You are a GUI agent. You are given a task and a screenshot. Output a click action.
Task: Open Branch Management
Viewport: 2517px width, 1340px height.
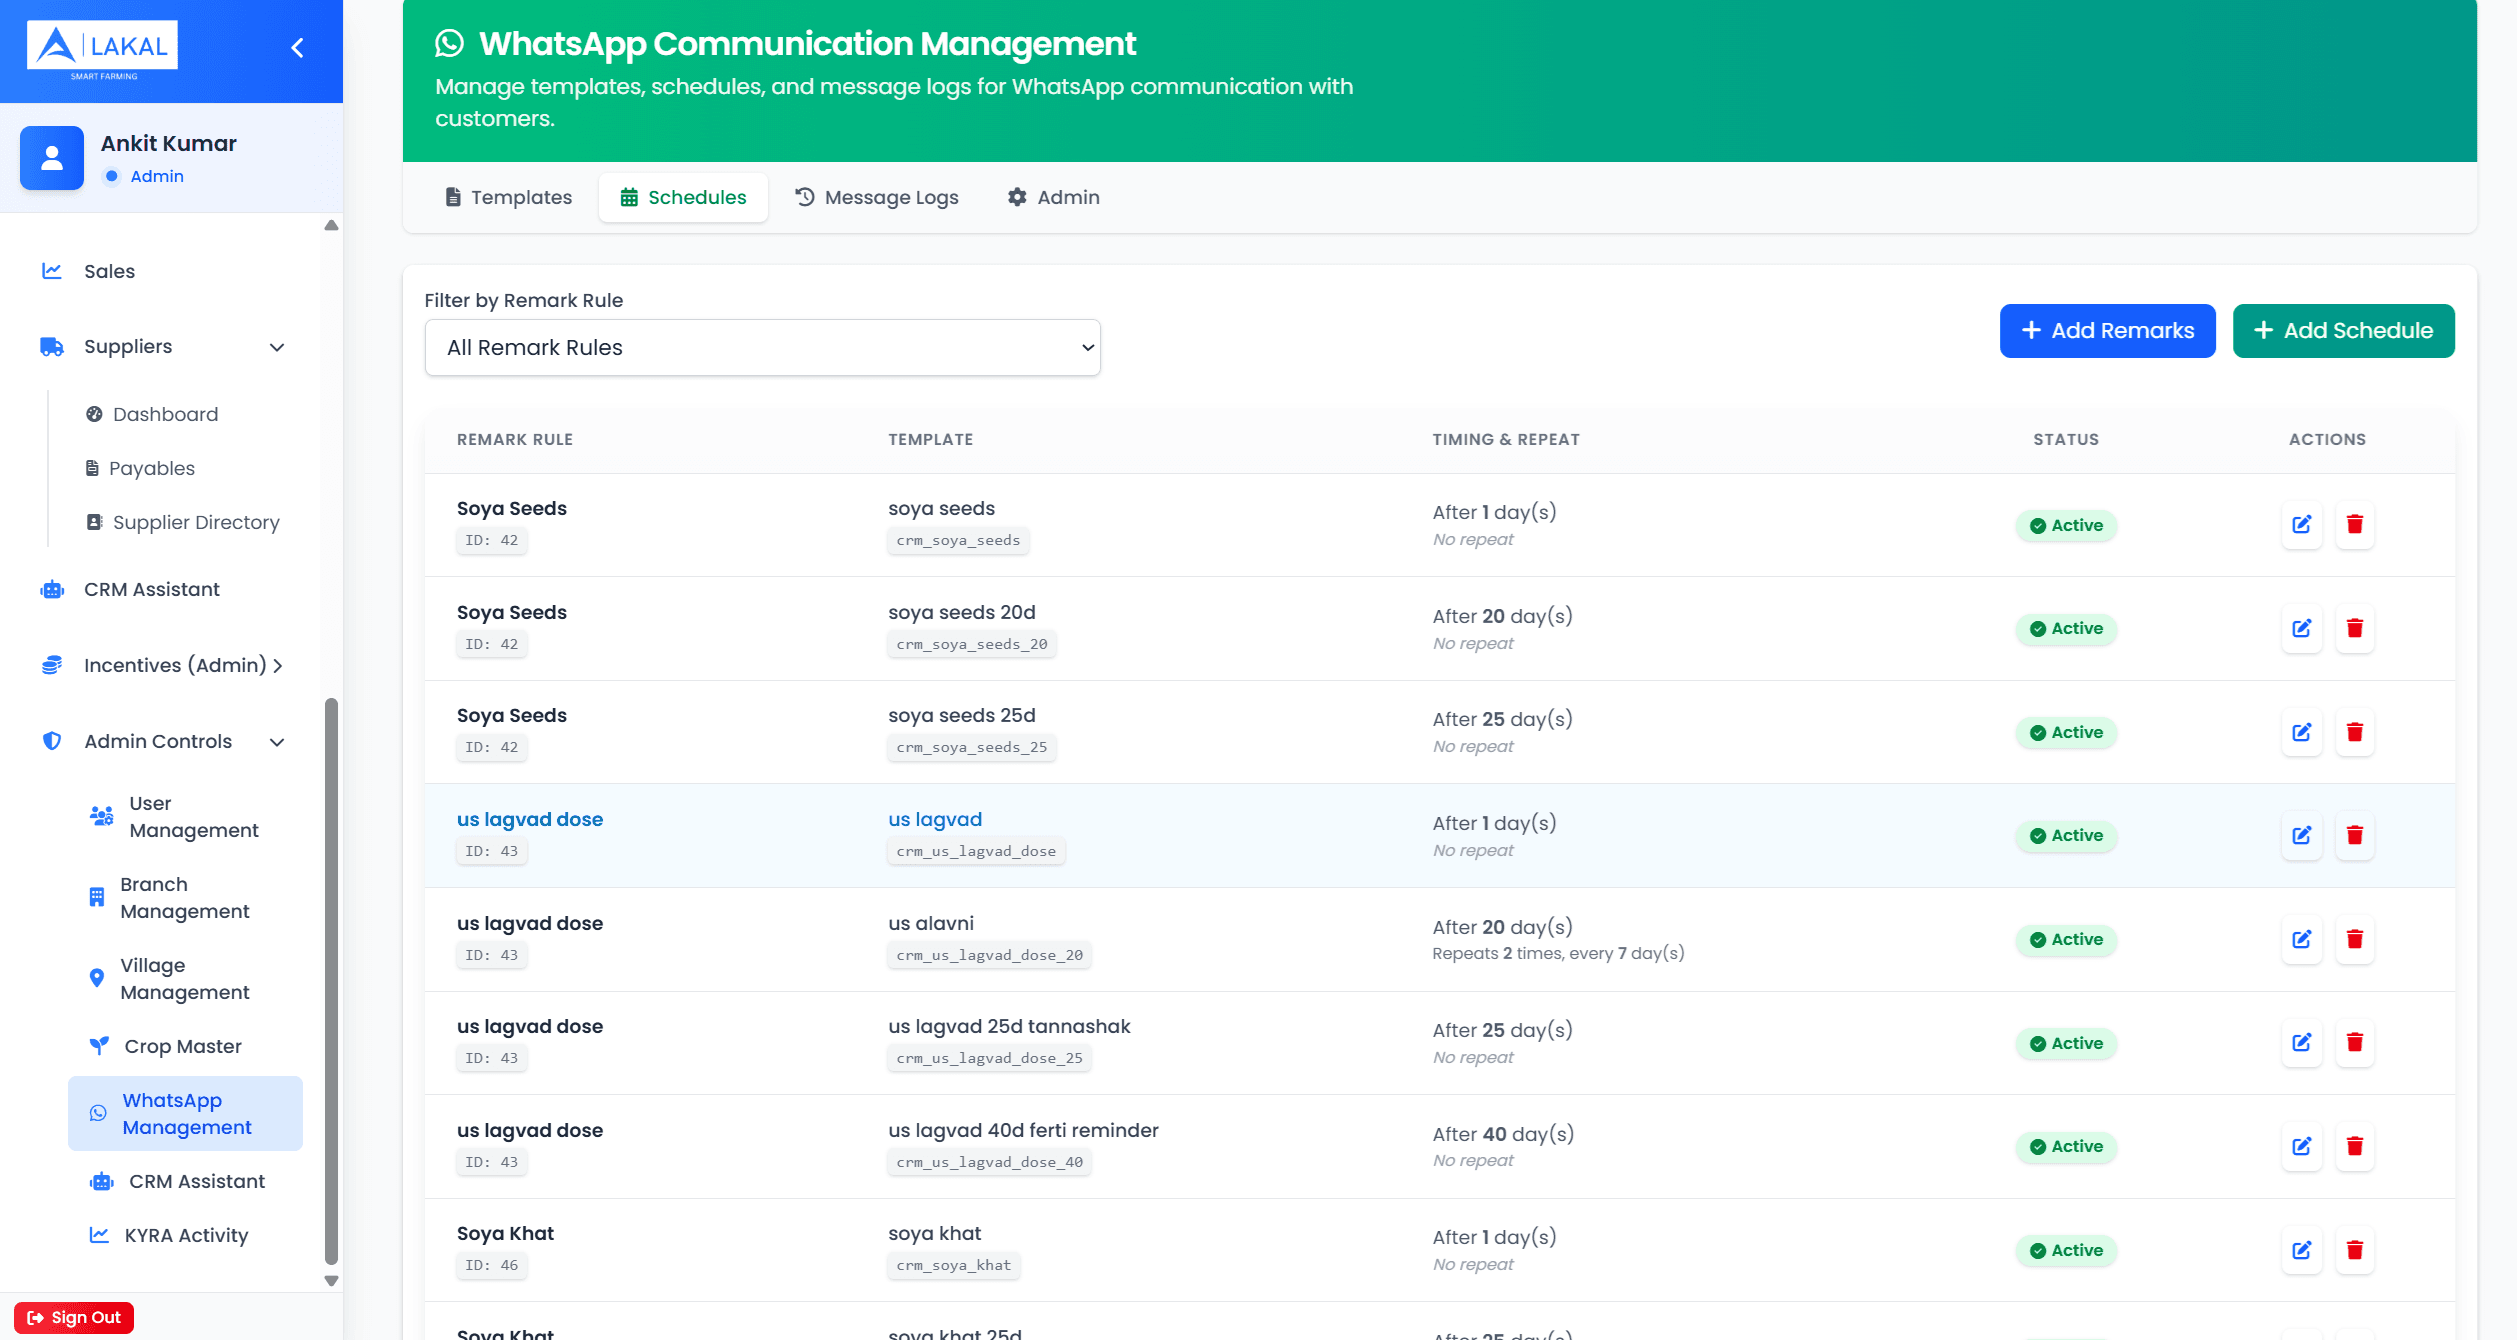[185, 898]
